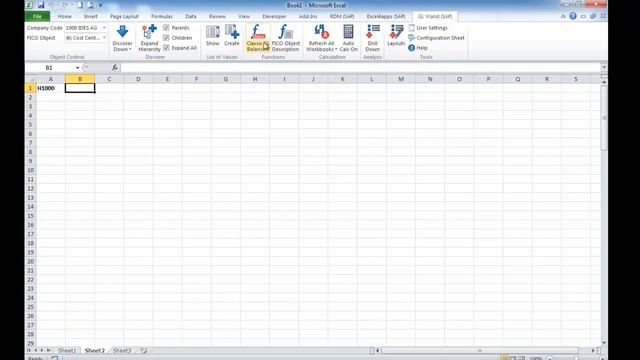Switch to the Home ribbon tab
This screenshot has height=360, width=640.
point(64,16)
